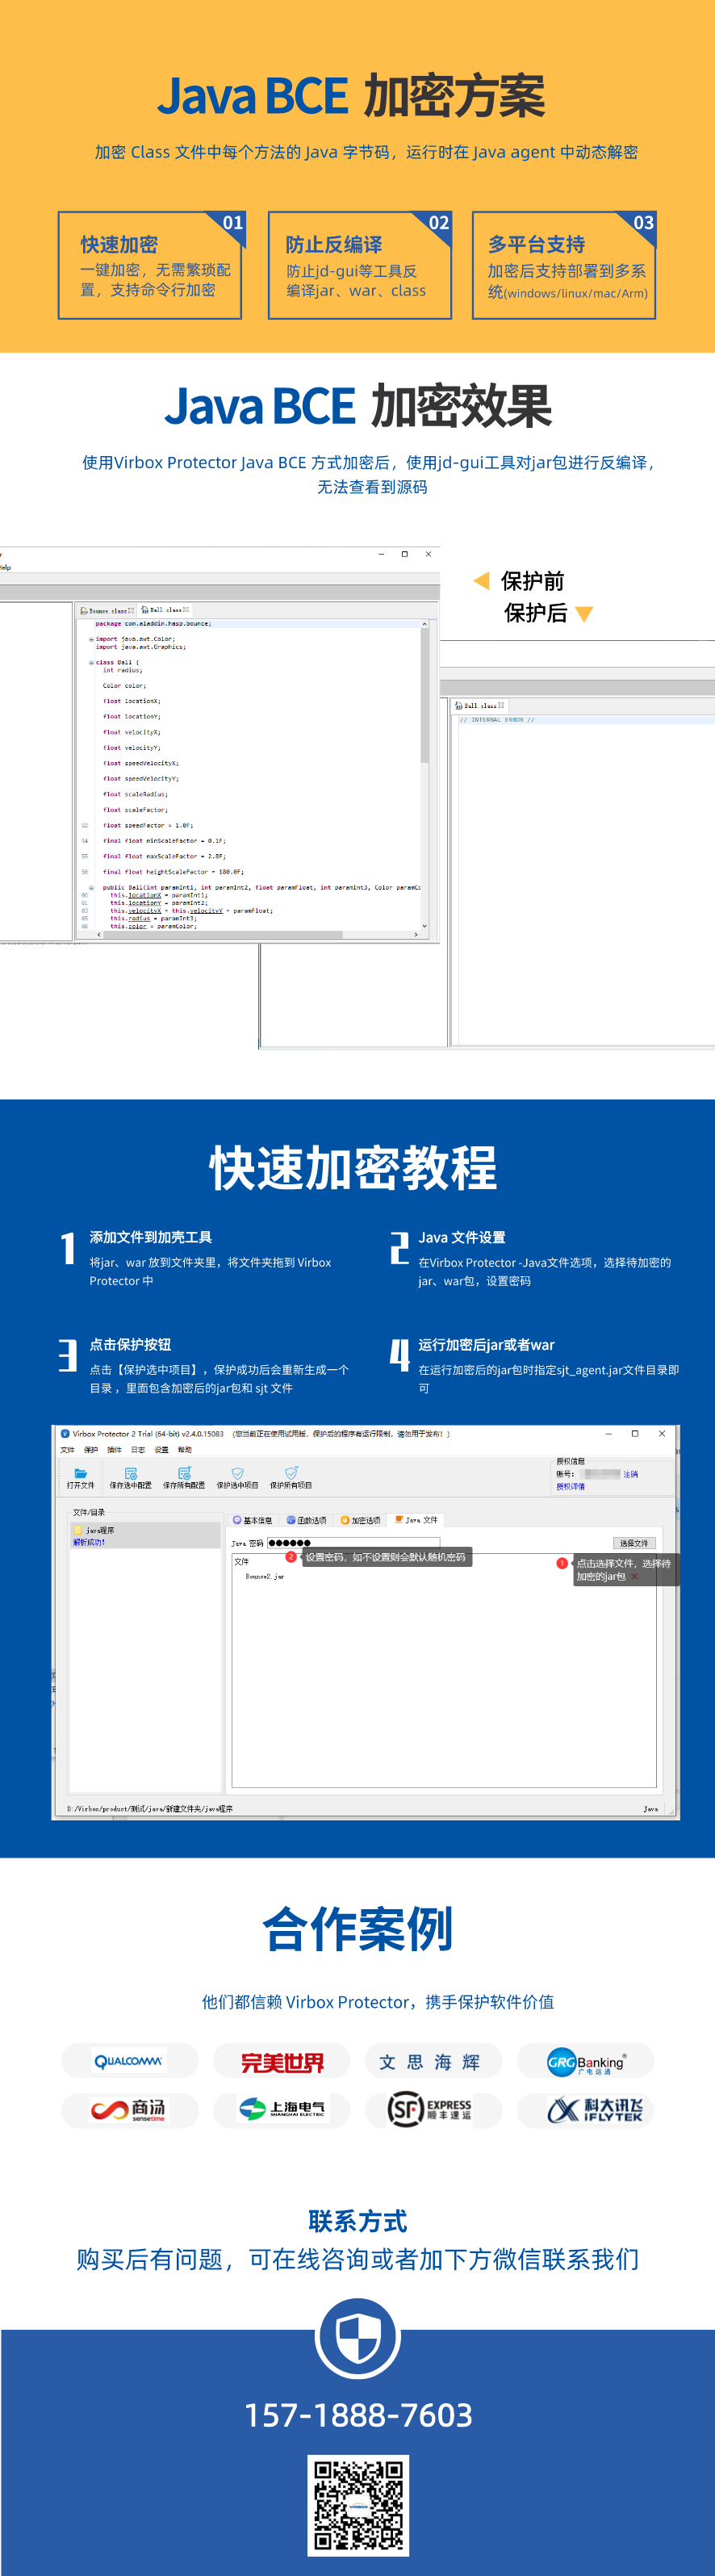Collapse the Ball constructor block

(x=92, y=887)
